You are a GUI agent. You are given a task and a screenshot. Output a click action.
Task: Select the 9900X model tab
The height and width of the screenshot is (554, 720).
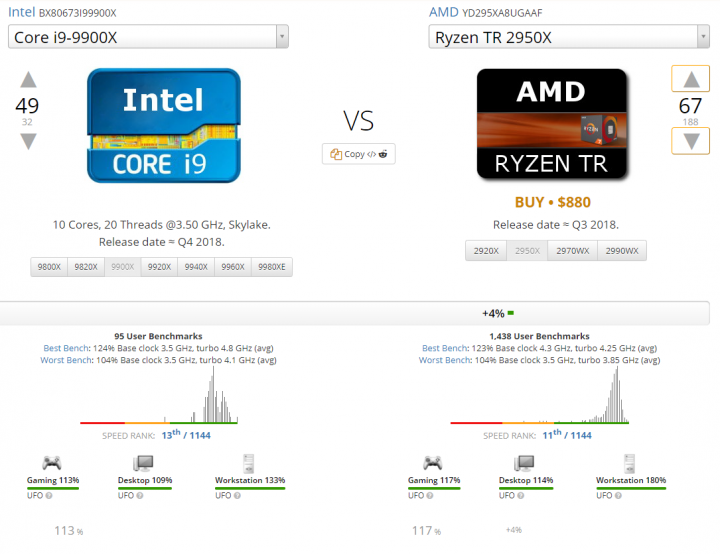pos(123,267)
